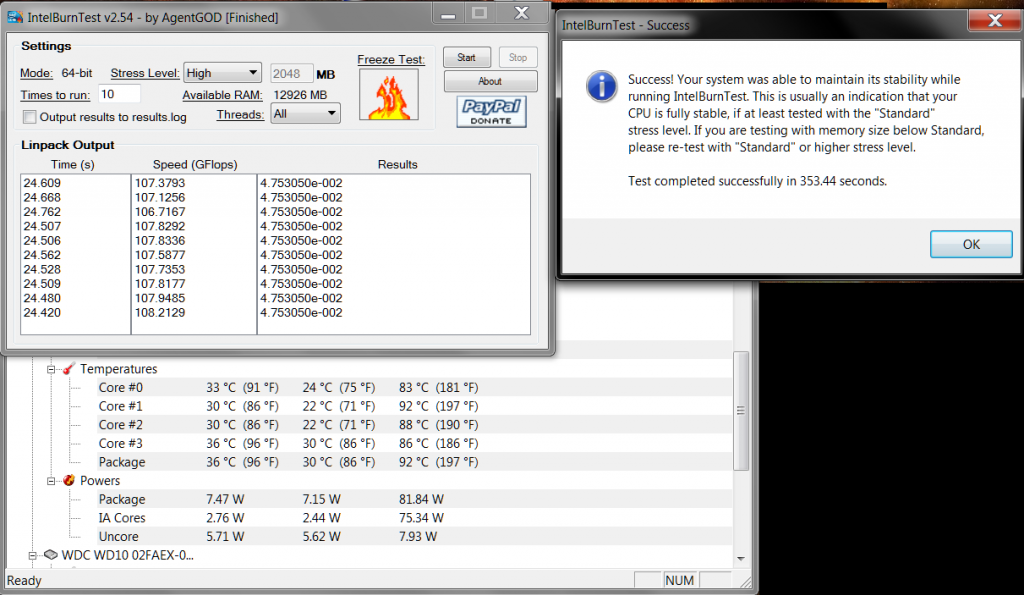Close the IntelBurnTest Success dialog
The width and height of the screenshot is (1024, 595).
[x=995, y=20]
